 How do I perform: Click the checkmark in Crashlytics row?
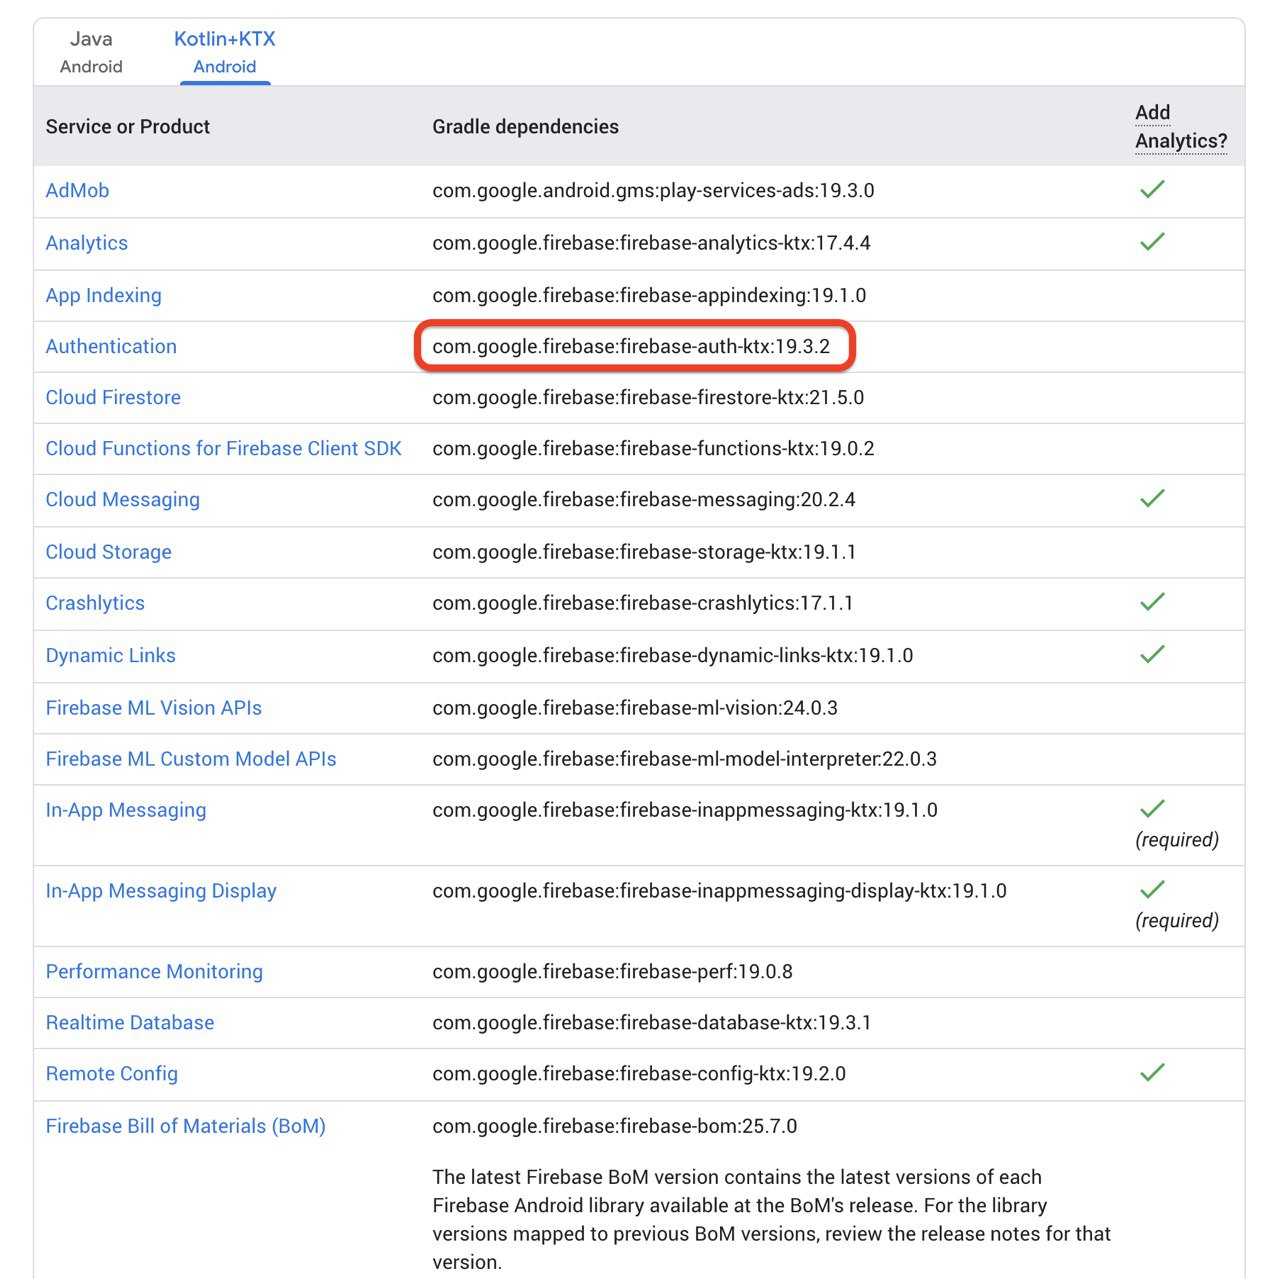1152,601
